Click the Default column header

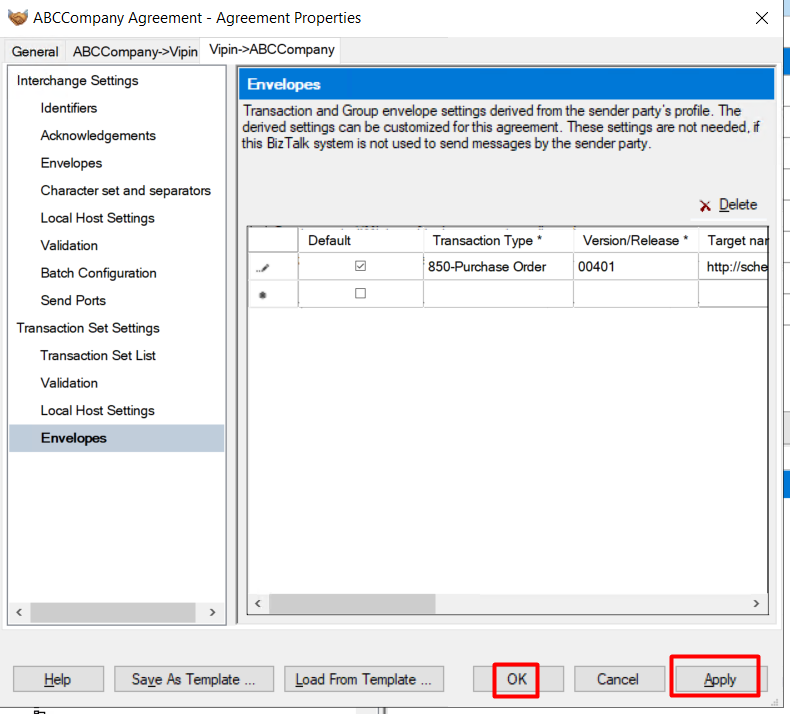[360, 240]
